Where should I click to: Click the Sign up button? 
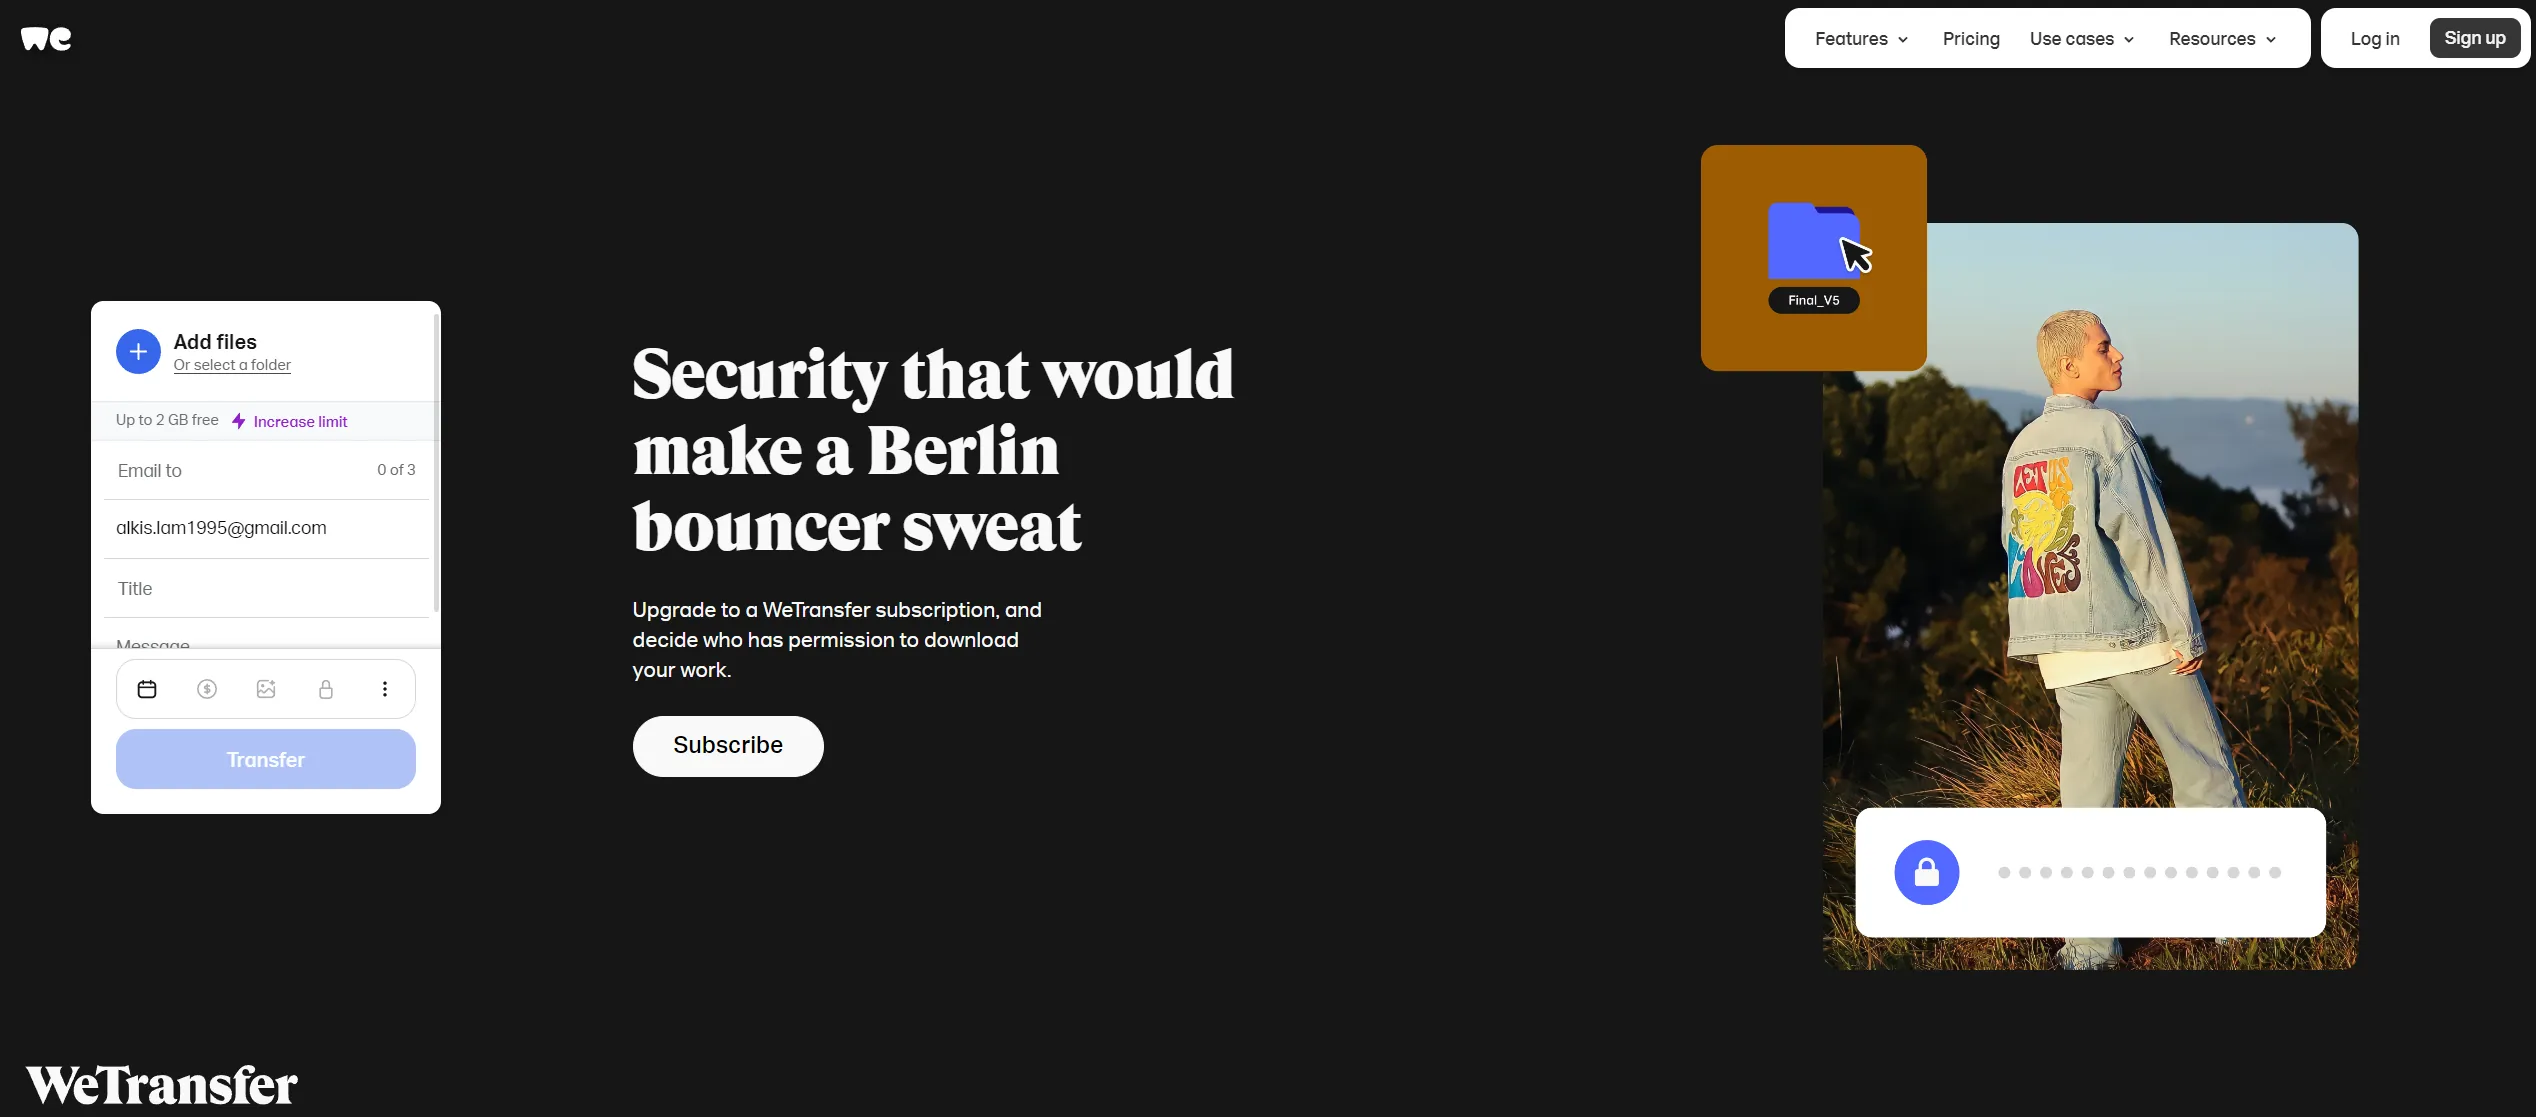pyautogui.click(x=2475, y=37)
